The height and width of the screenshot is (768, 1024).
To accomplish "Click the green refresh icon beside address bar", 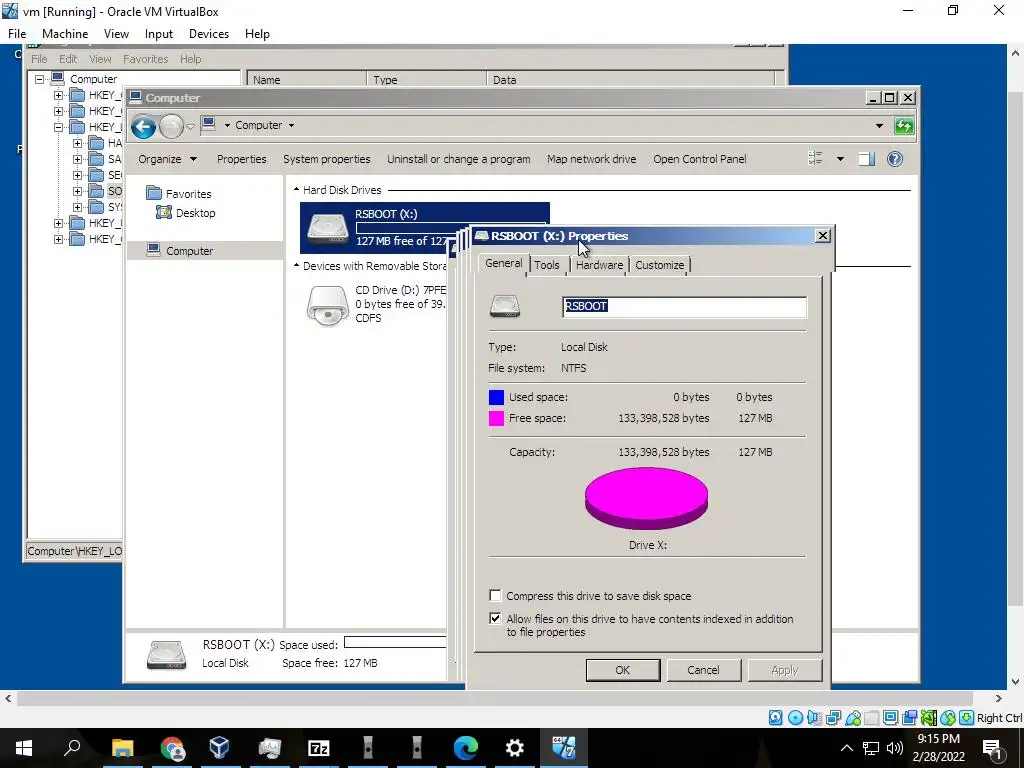I will click(904, 125).
